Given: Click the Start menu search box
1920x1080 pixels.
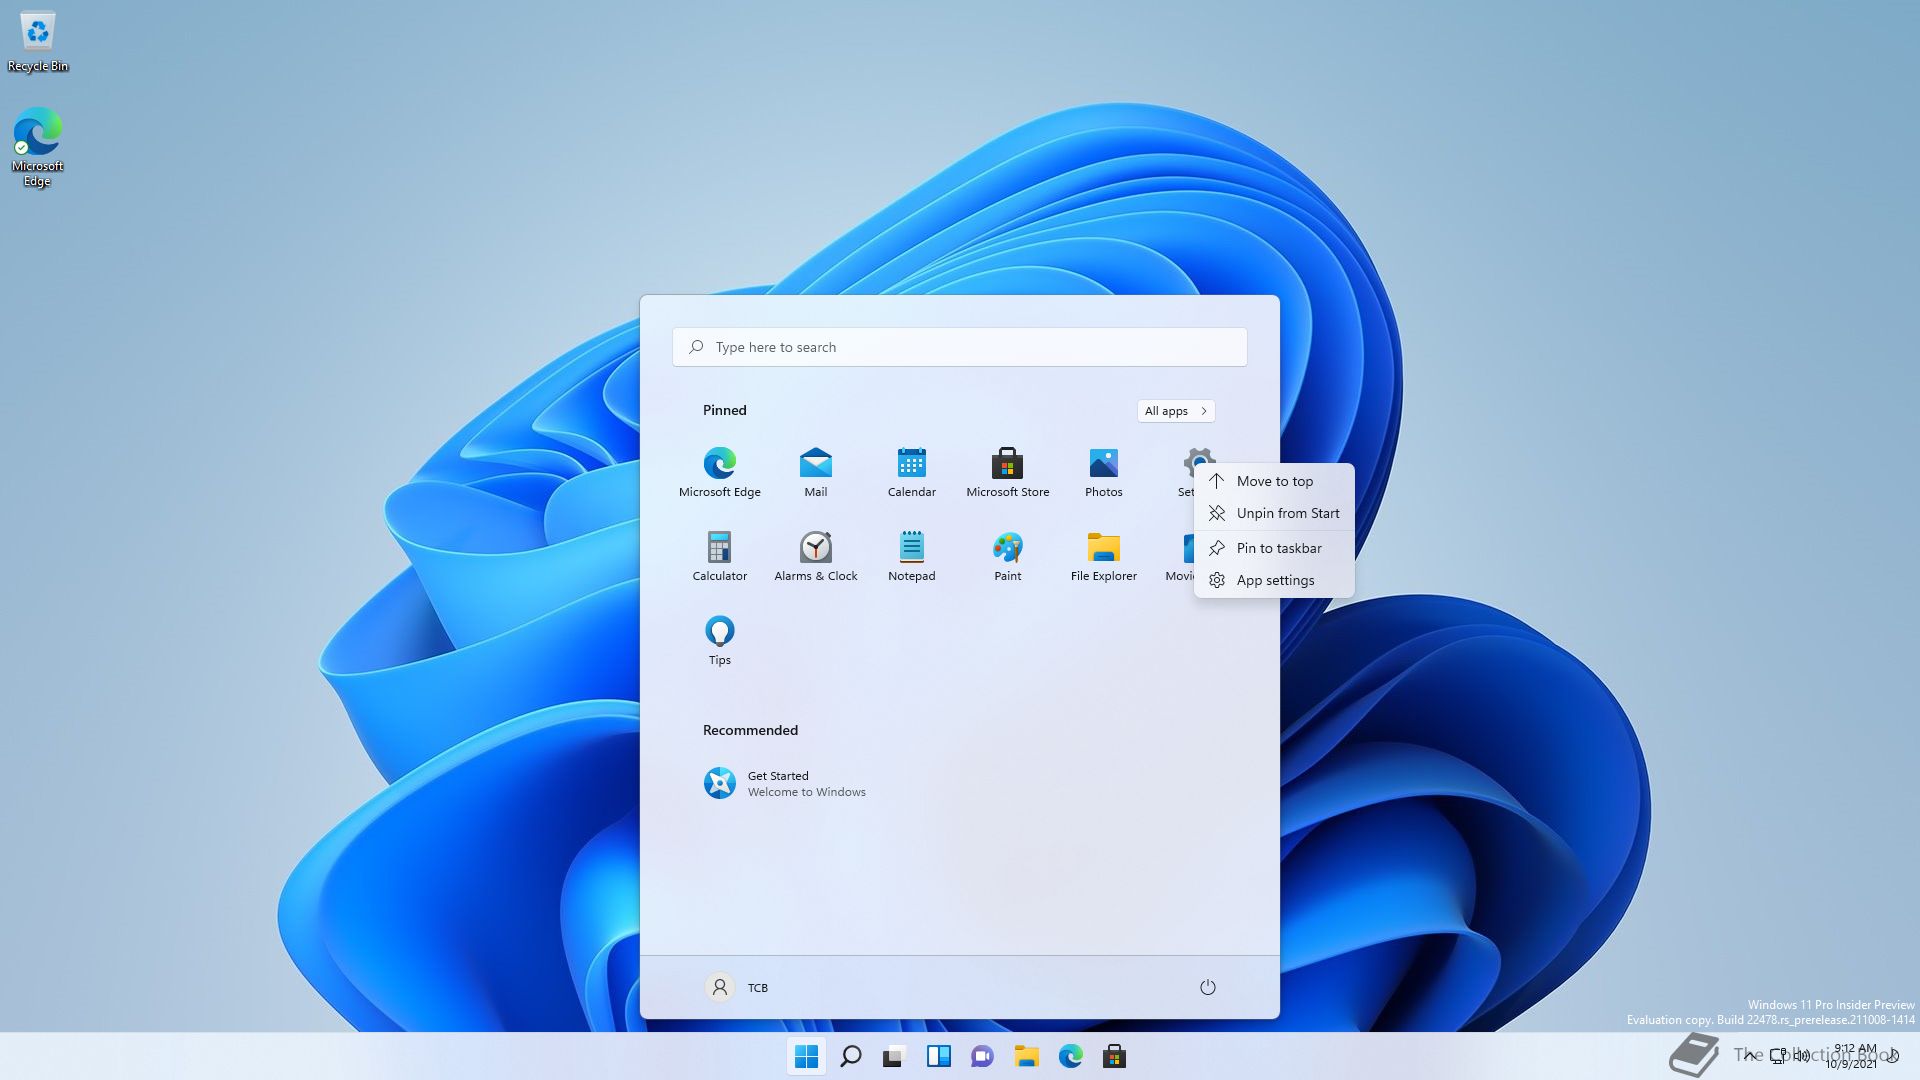Looking at the screenshot, I should 960,347.
